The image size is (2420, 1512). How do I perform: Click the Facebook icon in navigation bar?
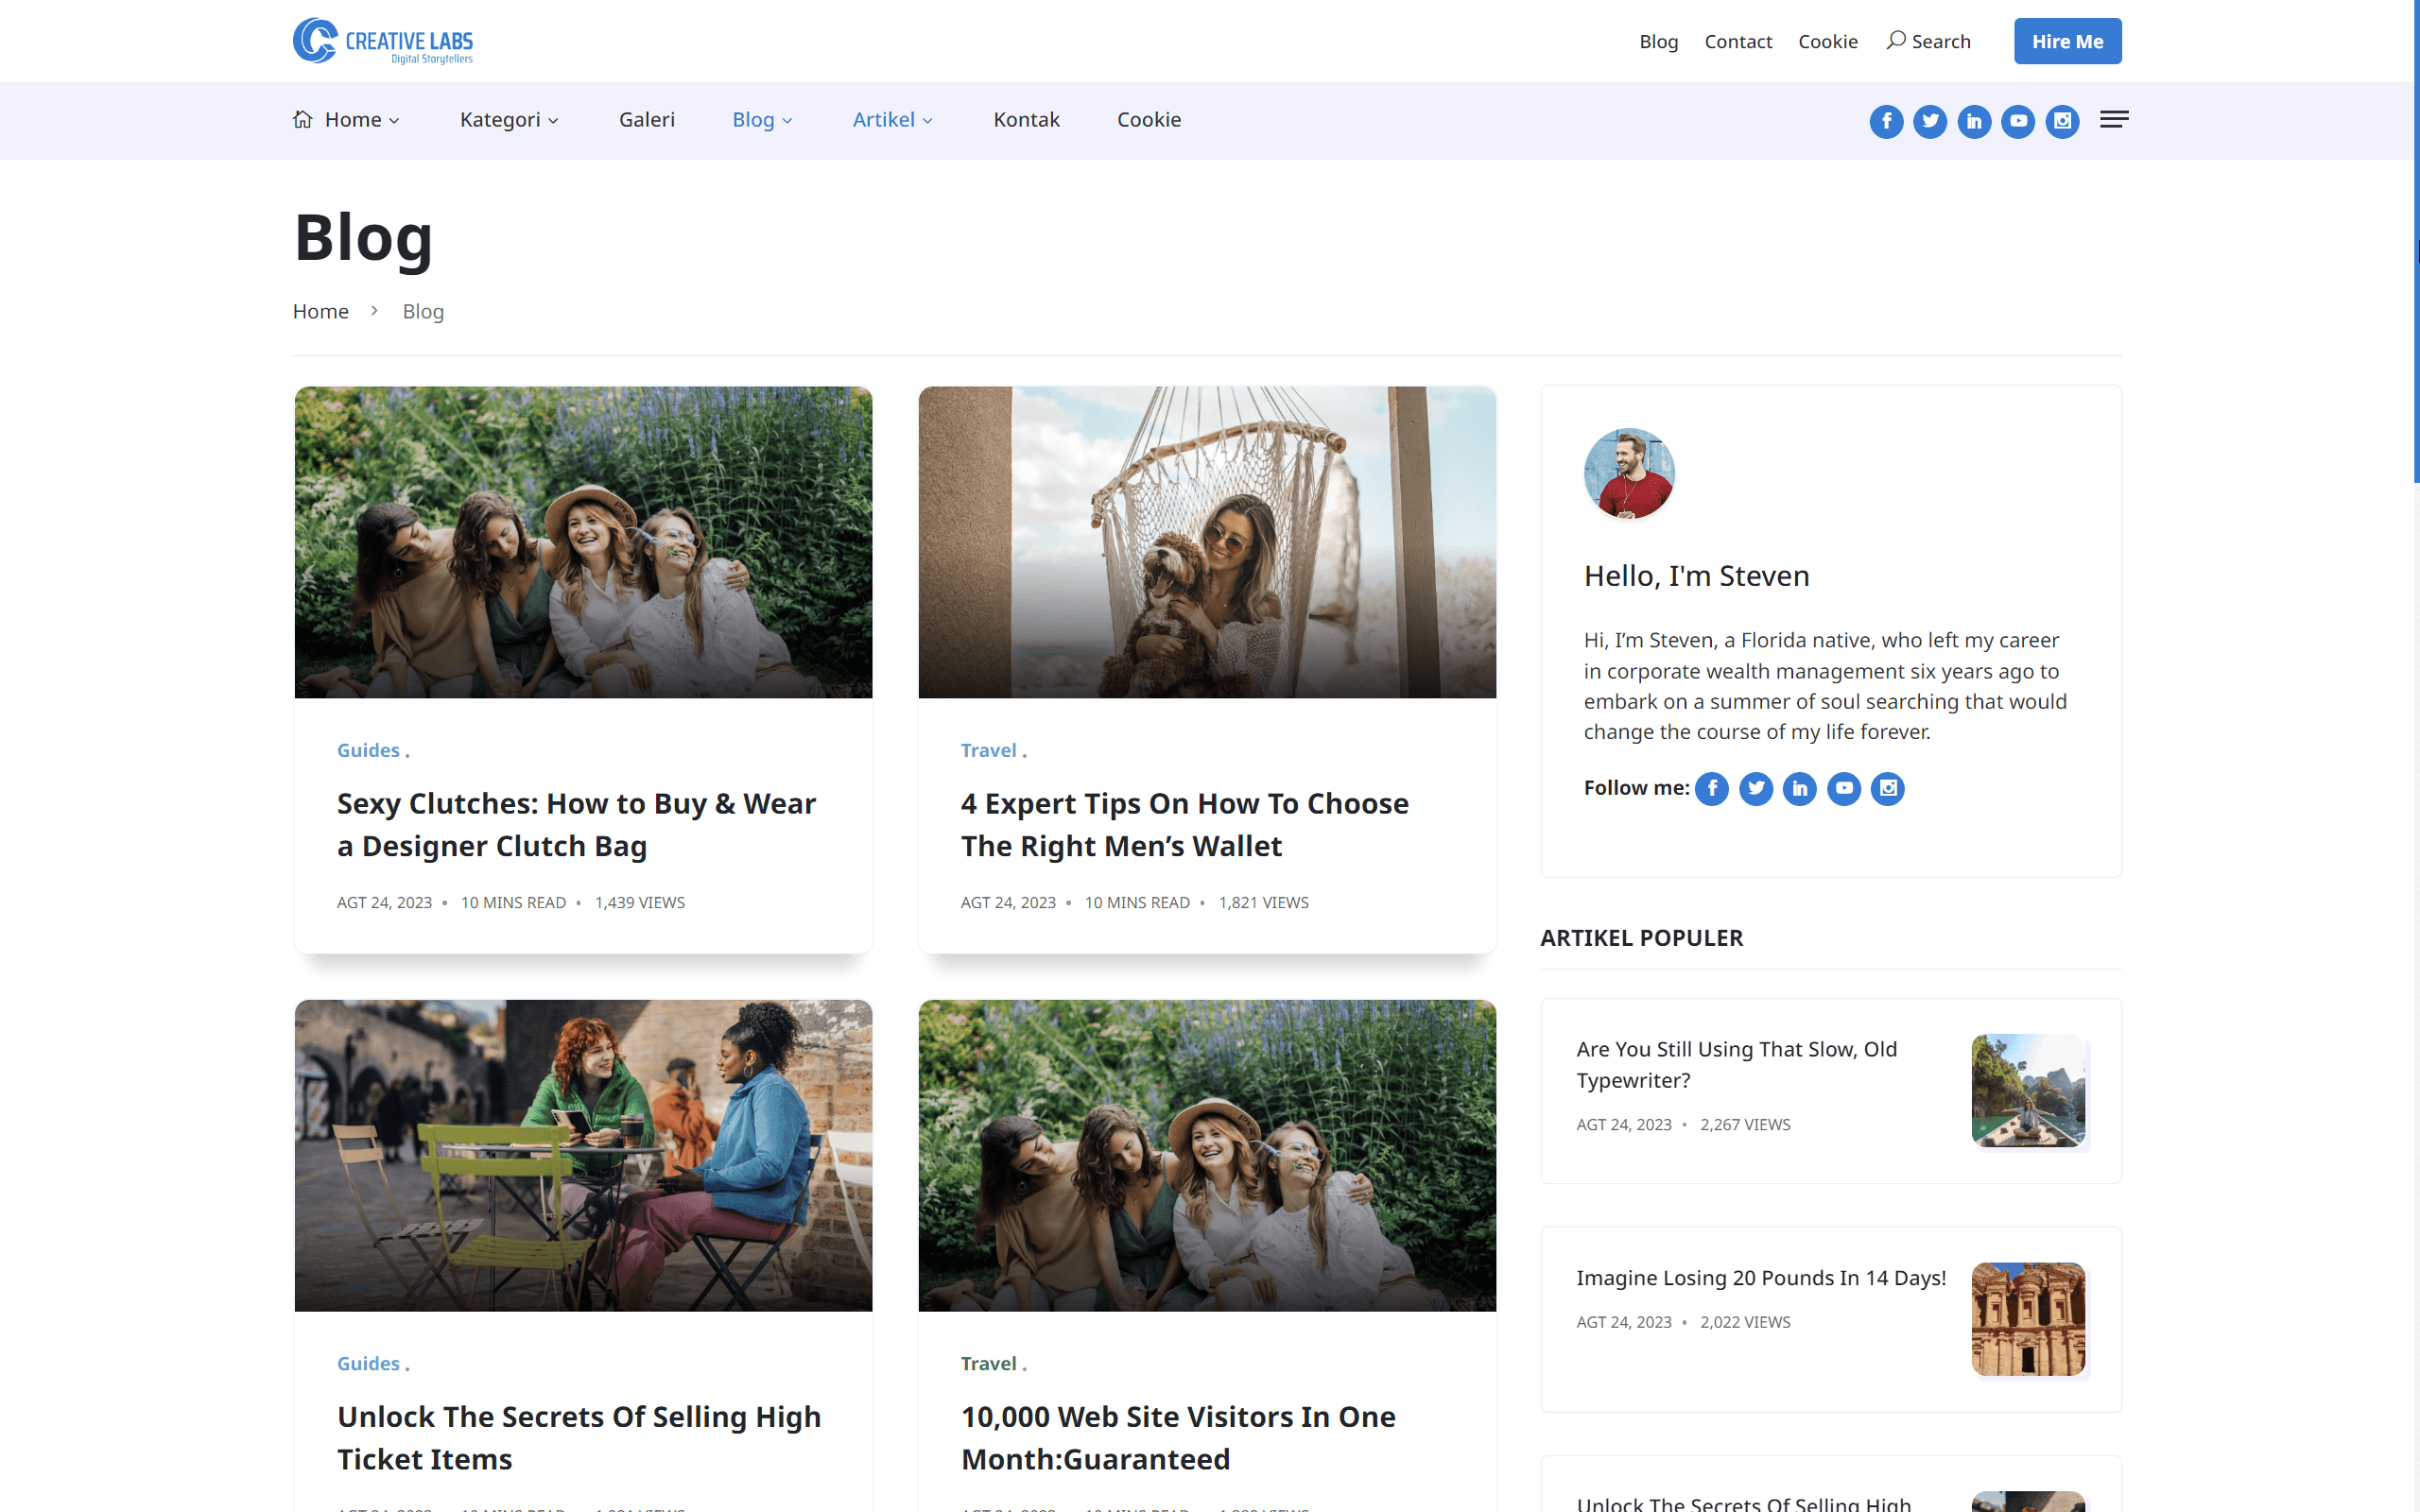[1886, 121]
